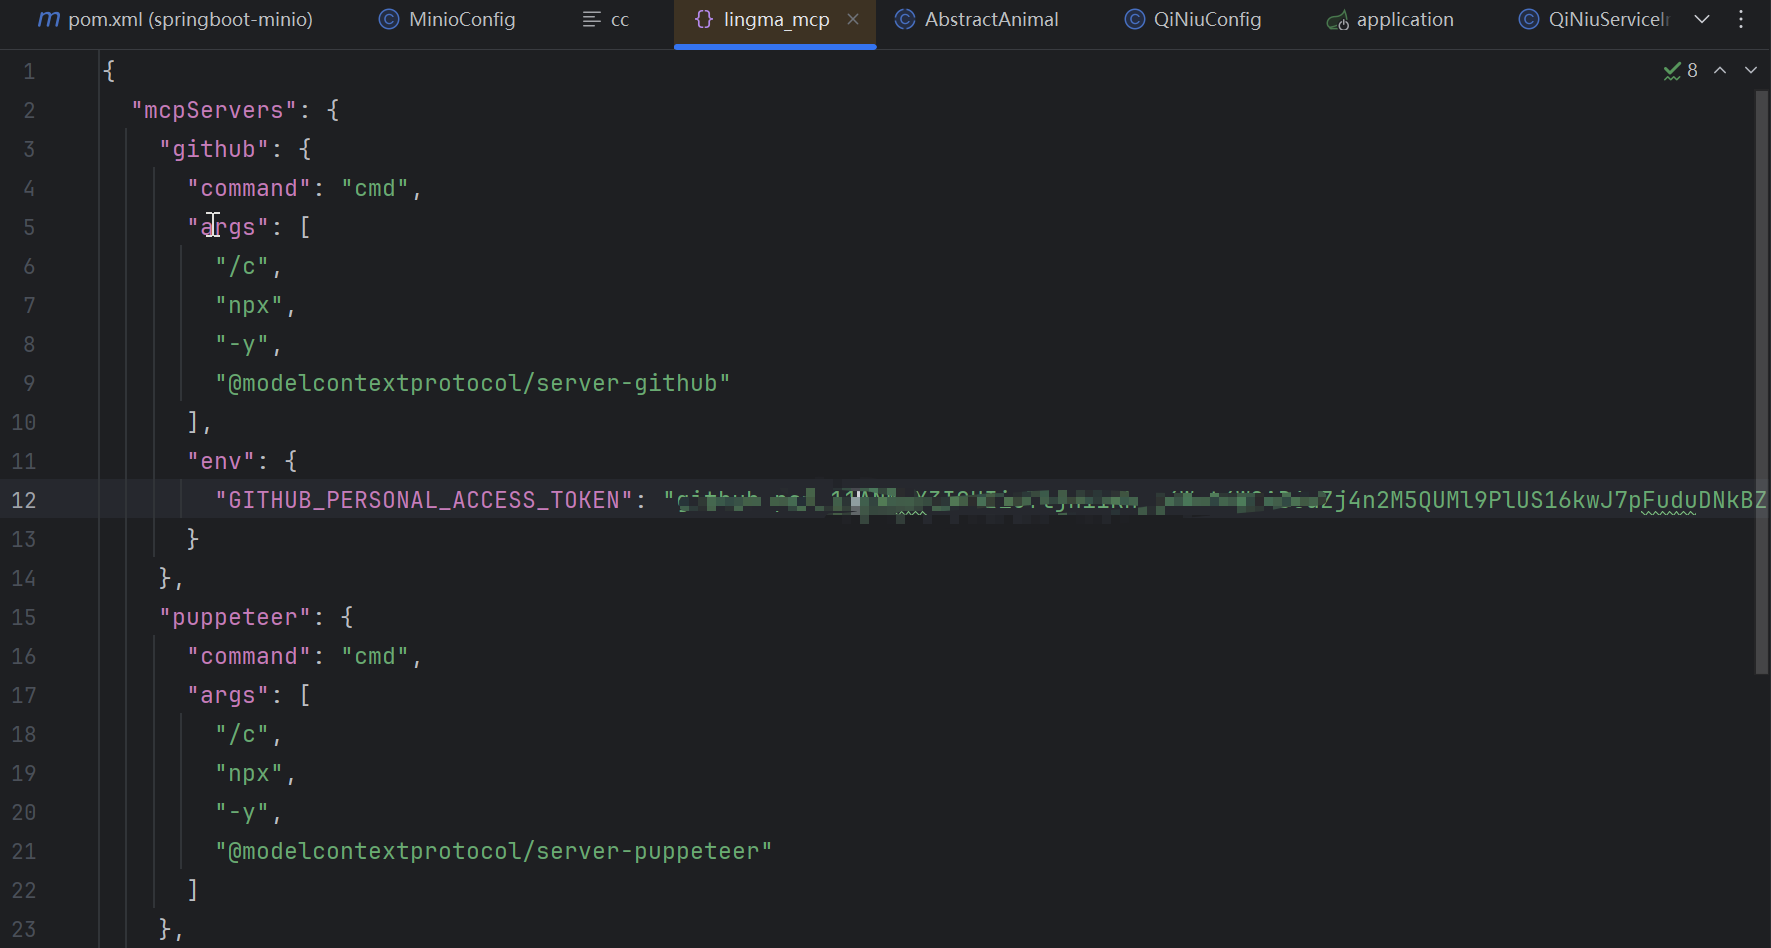Close the lingma_mcp tab
Screen dimensions: 1771x948
pos(853,19)
